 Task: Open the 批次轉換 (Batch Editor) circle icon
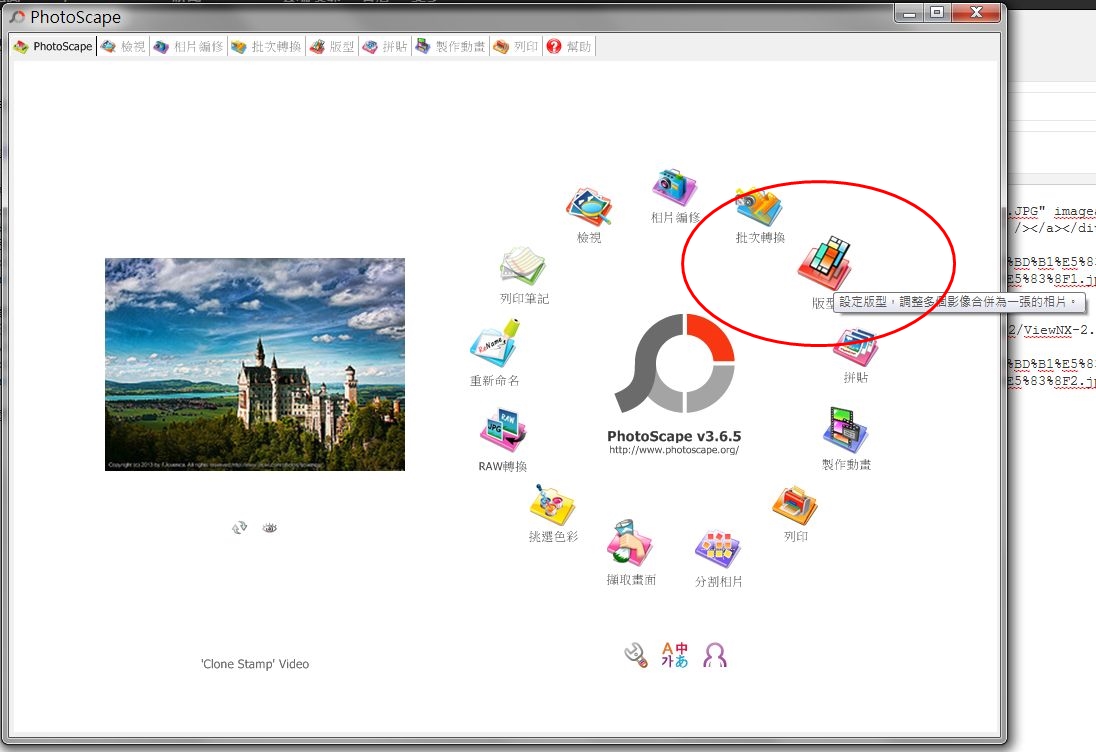pyautogui.click(x=758, y=207)
